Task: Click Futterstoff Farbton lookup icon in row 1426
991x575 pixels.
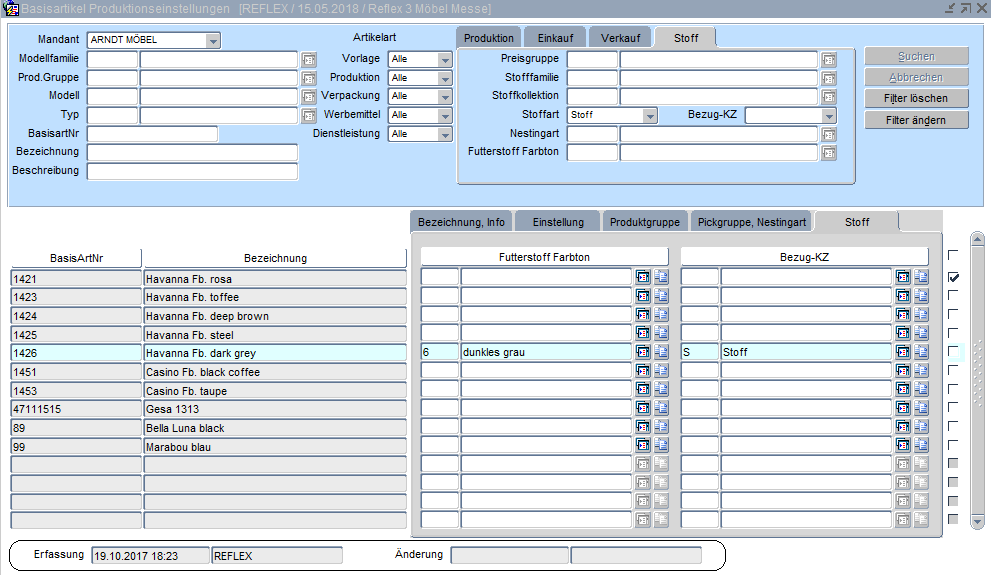Action: click(643, 352)
